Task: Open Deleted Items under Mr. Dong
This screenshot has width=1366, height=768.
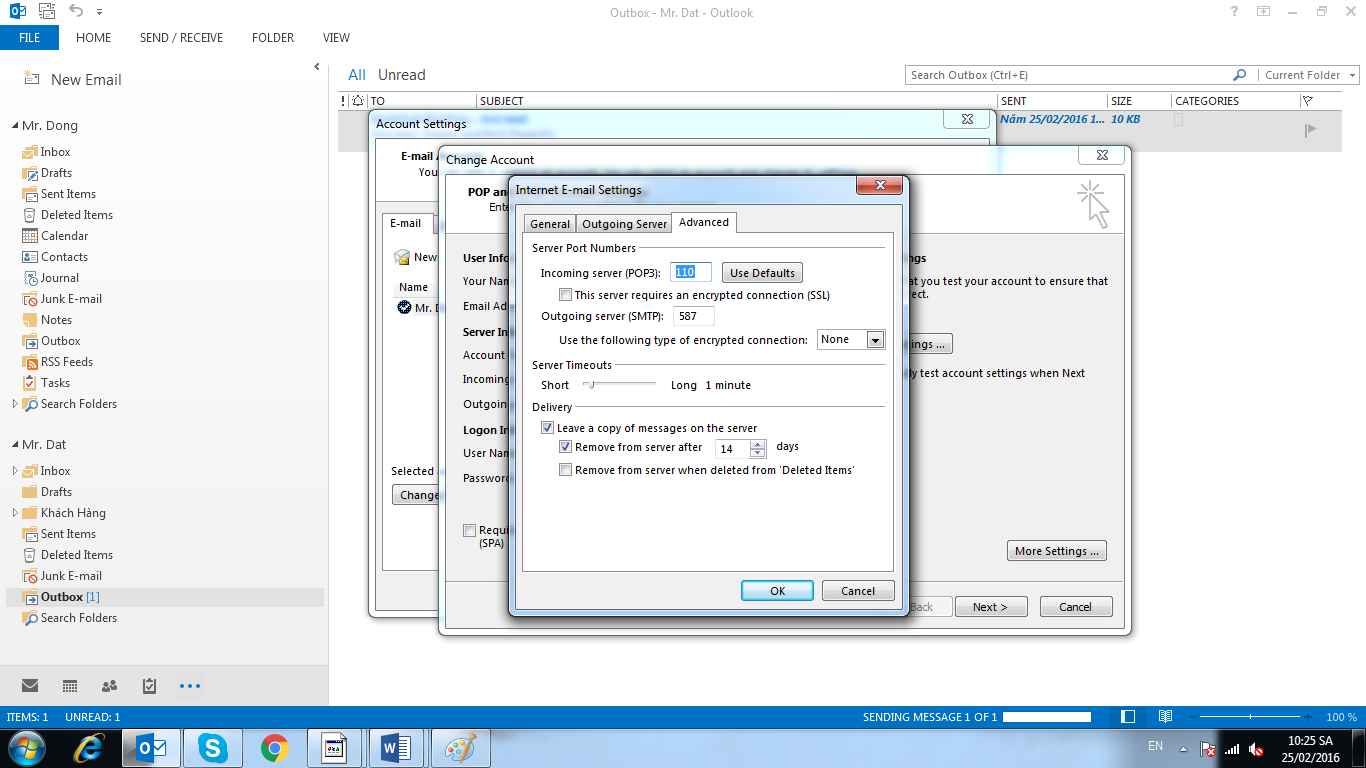Action: click(76, 215)
